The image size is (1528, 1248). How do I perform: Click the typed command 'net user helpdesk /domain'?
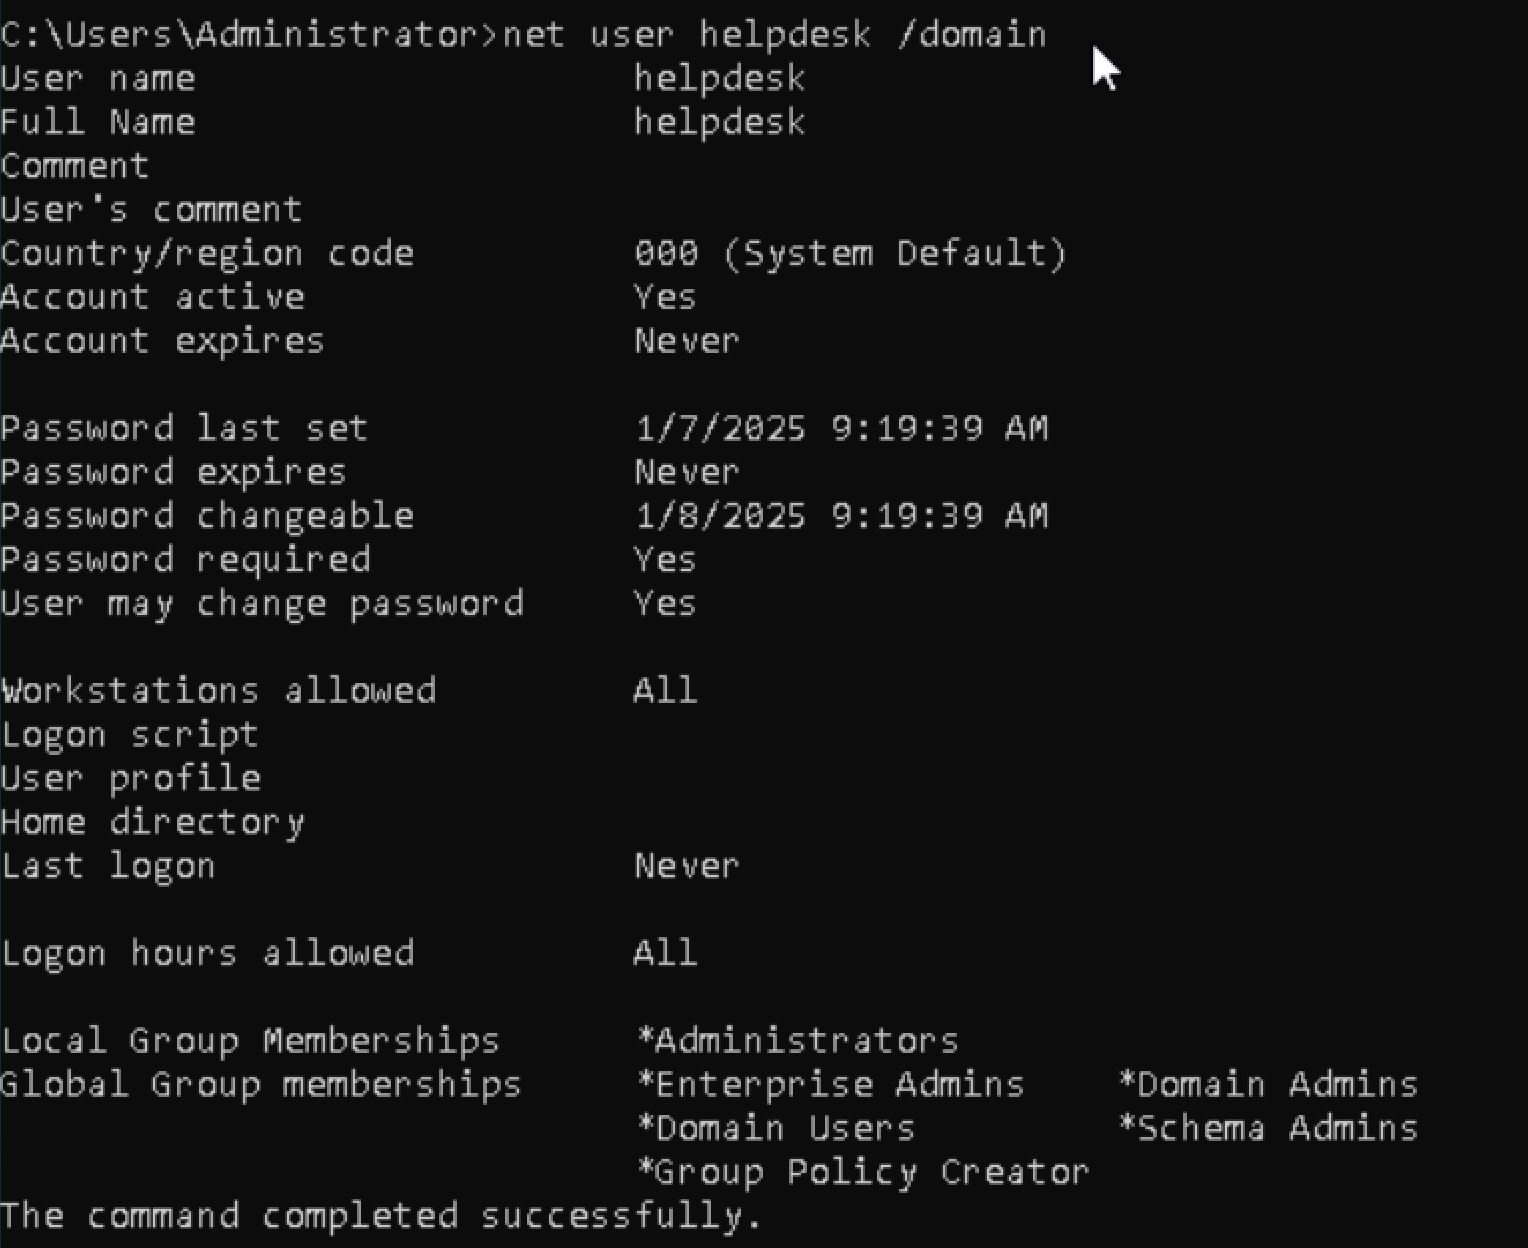click(774, 35)
